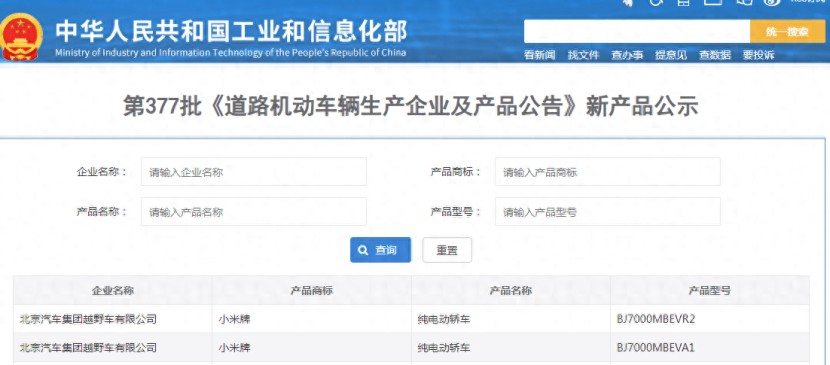This screenshot has height=365, width=830.
Task: Click the national emblem logo
Action: tap(22, 37)
